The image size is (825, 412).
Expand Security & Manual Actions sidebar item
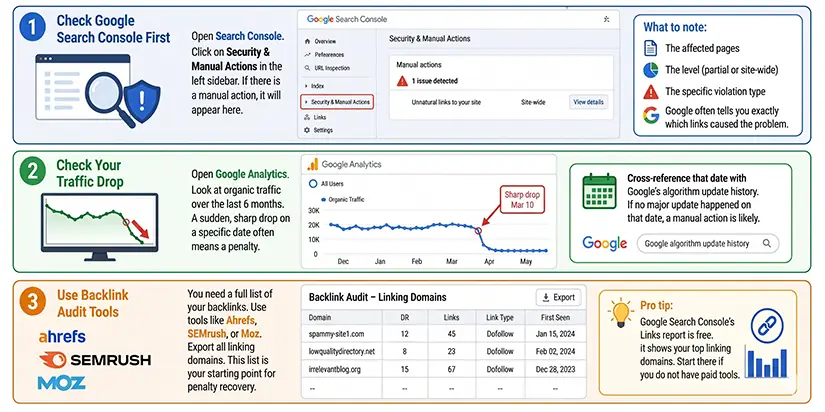pos(337,102)
